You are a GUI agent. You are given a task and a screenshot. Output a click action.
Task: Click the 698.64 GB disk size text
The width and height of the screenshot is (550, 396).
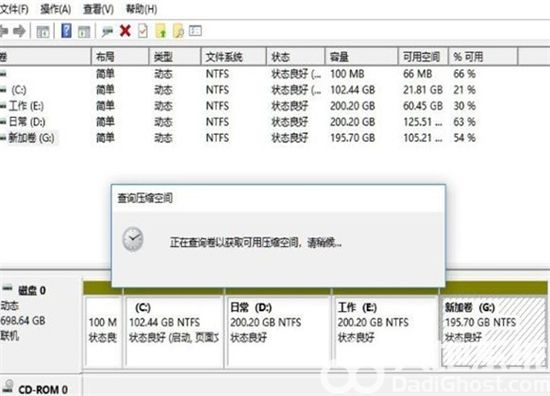click(x=23, y=321)
